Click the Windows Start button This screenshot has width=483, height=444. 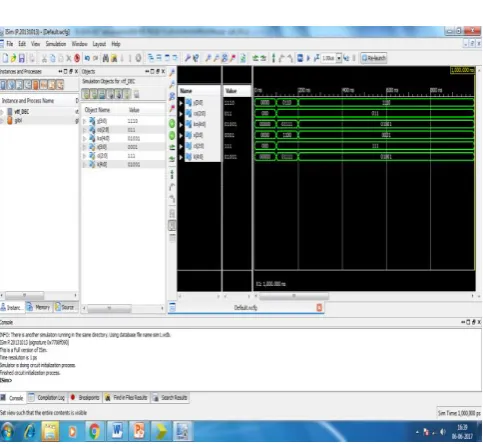(7, 432)
